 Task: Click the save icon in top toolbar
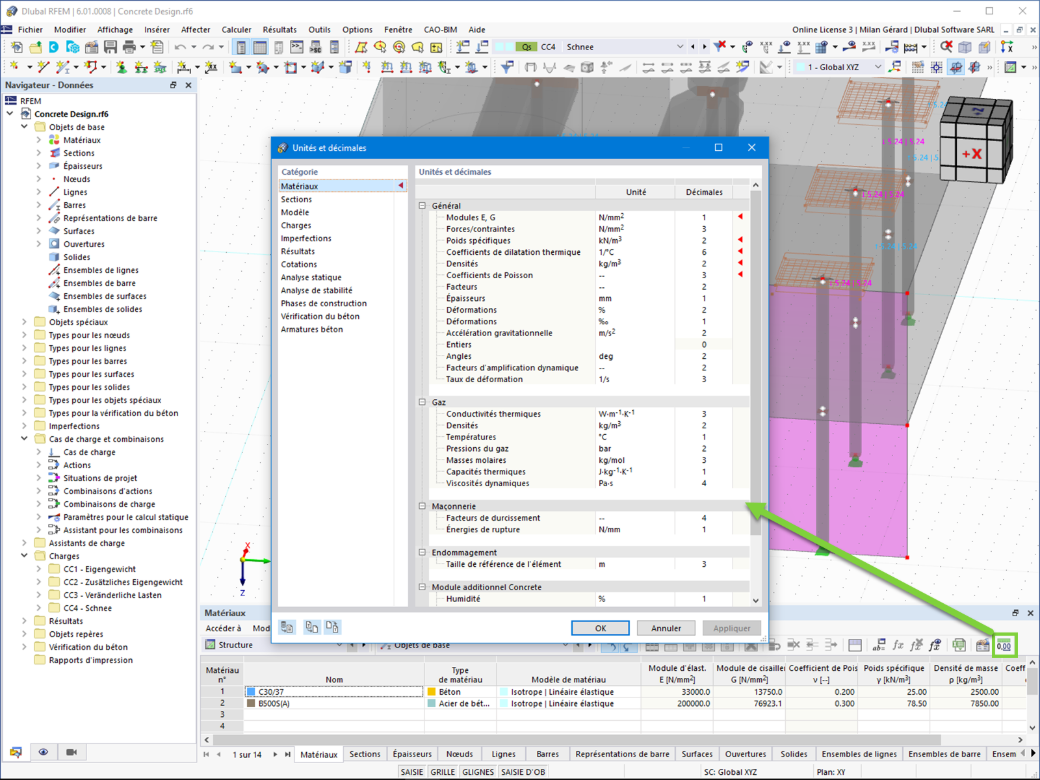pos(110,47)
